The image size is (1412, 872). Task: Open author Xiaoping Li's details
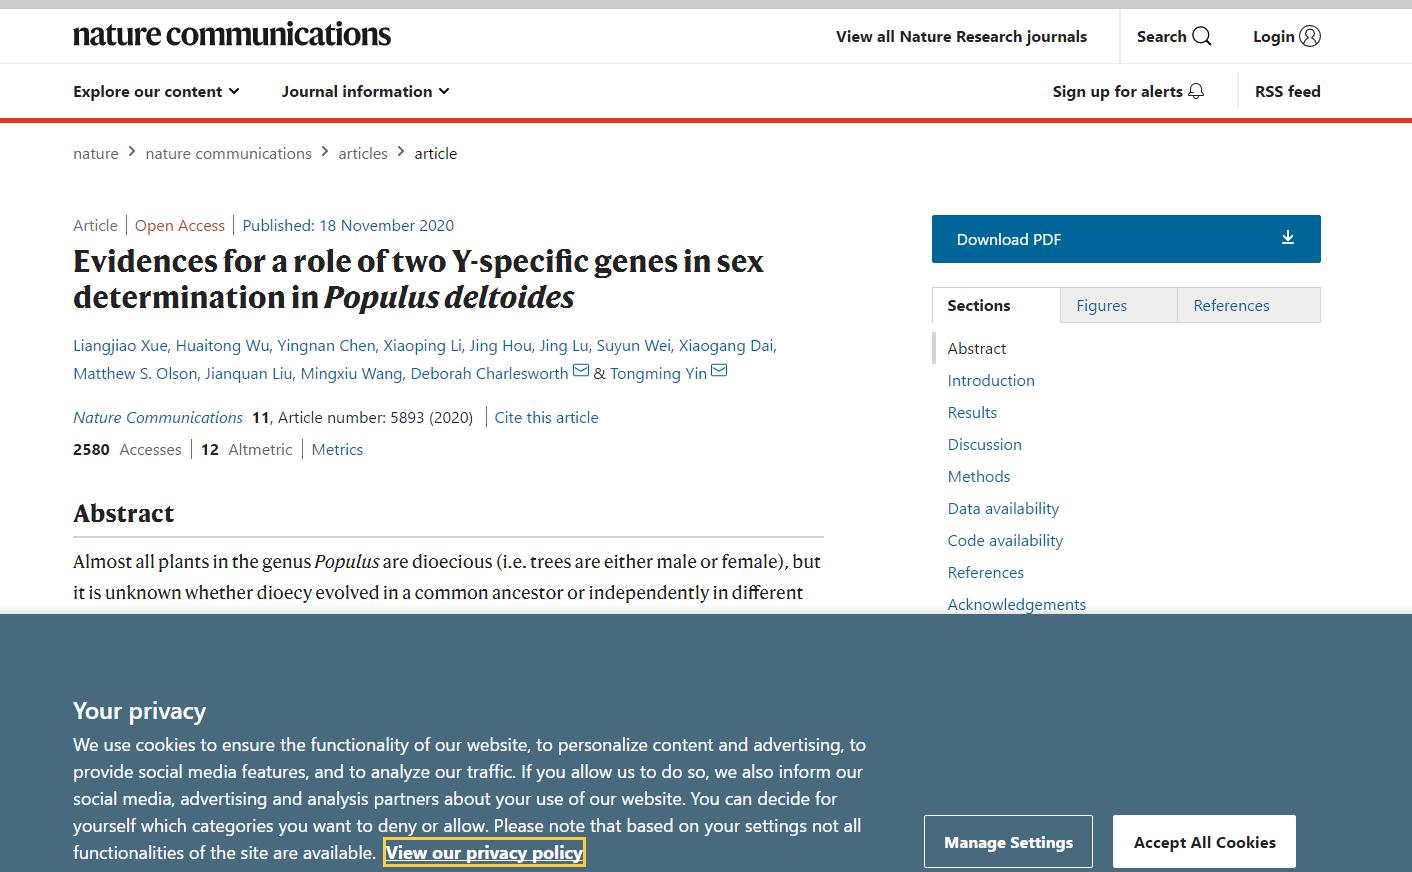(422, 345)
